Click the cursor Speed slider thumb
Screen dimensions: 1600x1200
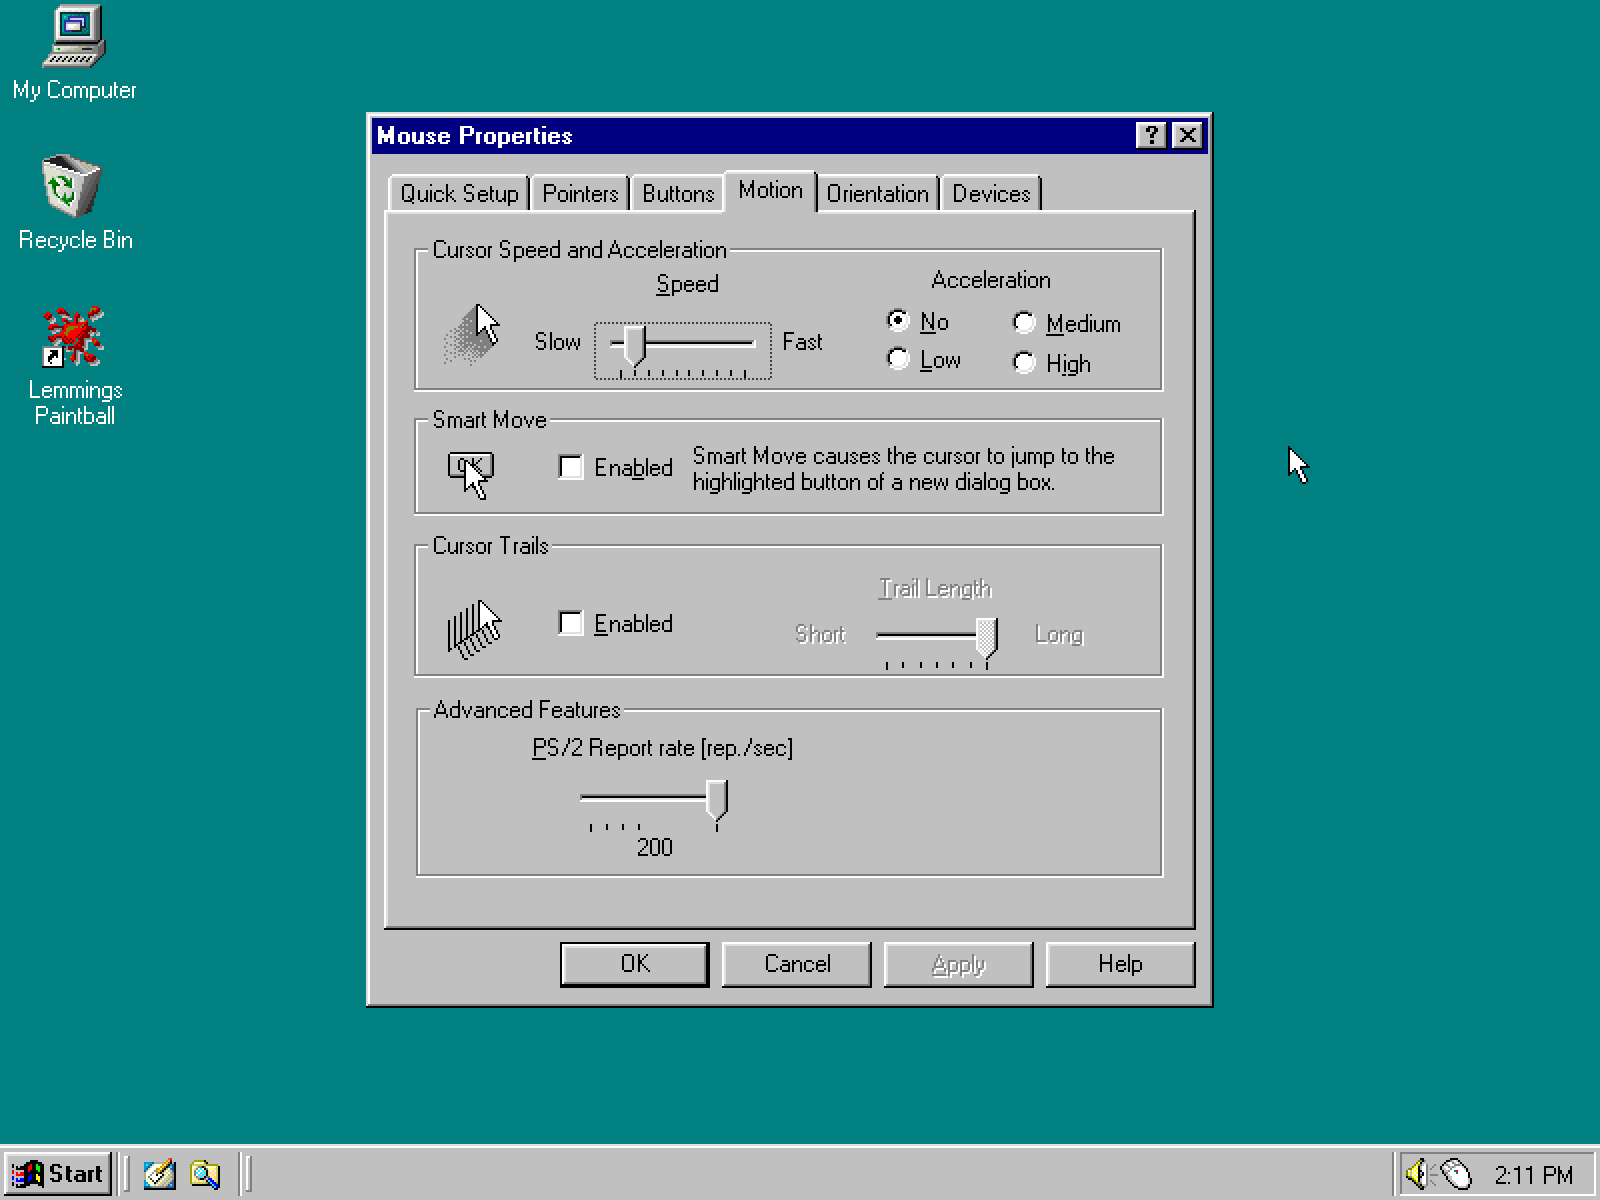635,345
